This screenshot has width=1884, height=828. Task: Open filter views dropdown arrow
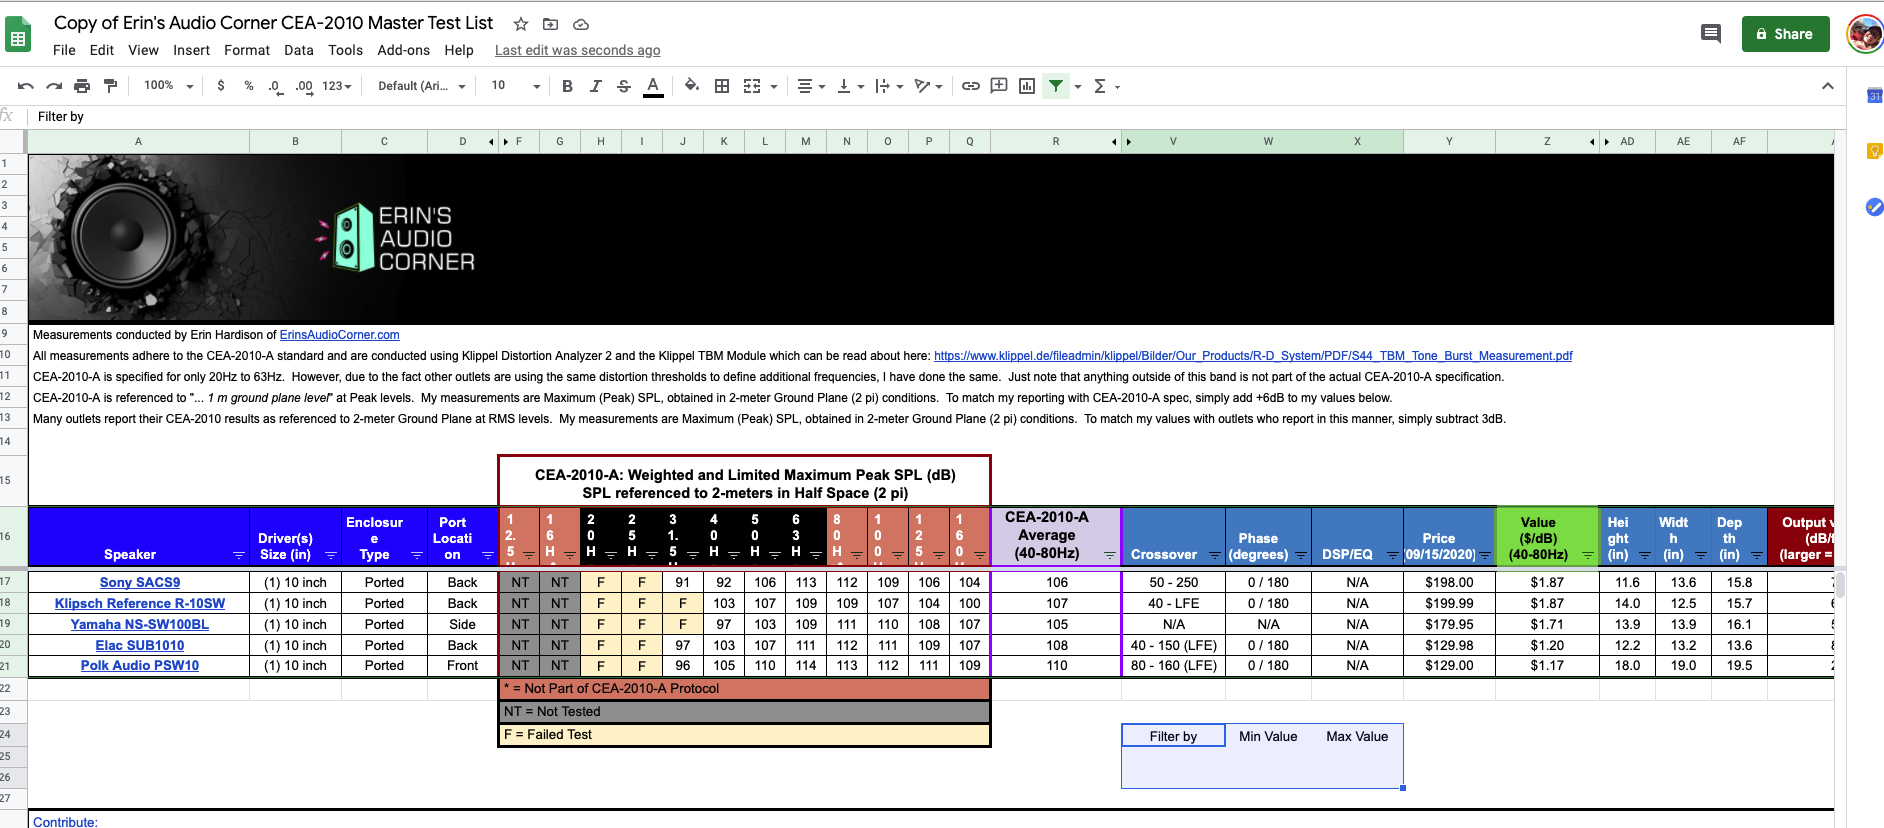pos(1078,87)
